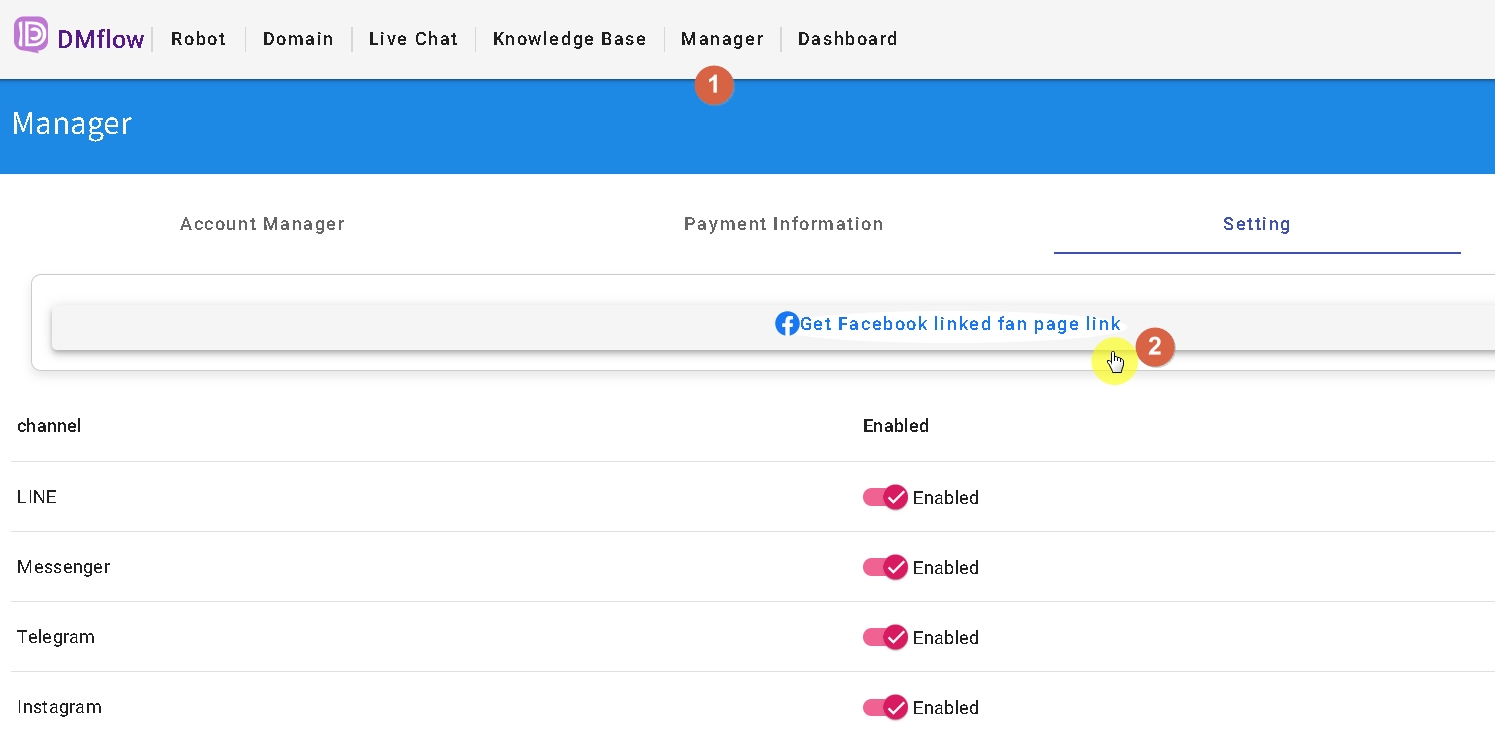Open the Dashboard menu item
Viewport: 1495px width, 736px height.
click(847, 38)
